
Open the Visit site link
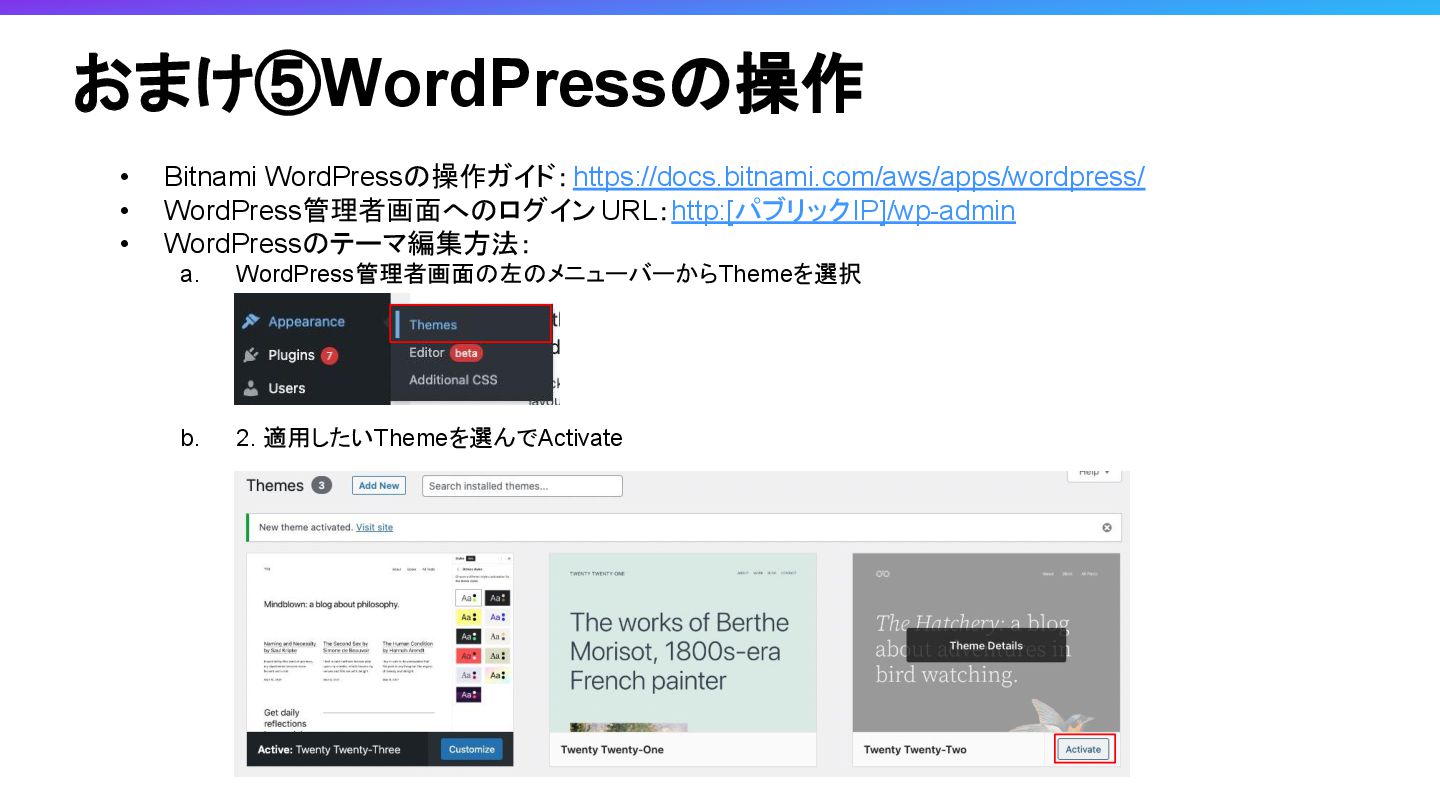(375, 527)
